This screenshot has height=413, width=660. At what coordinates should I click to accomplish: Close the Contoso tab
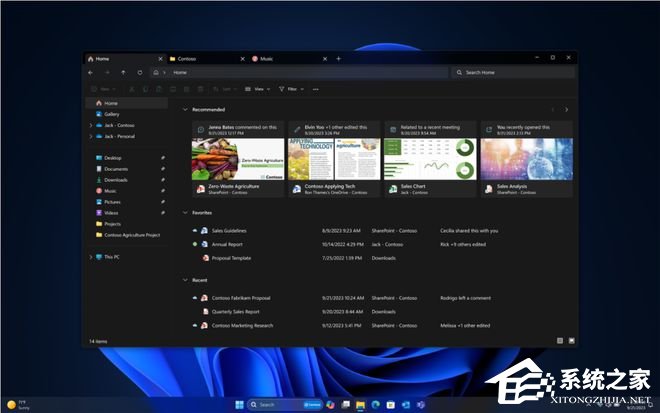tap(242, 59)
